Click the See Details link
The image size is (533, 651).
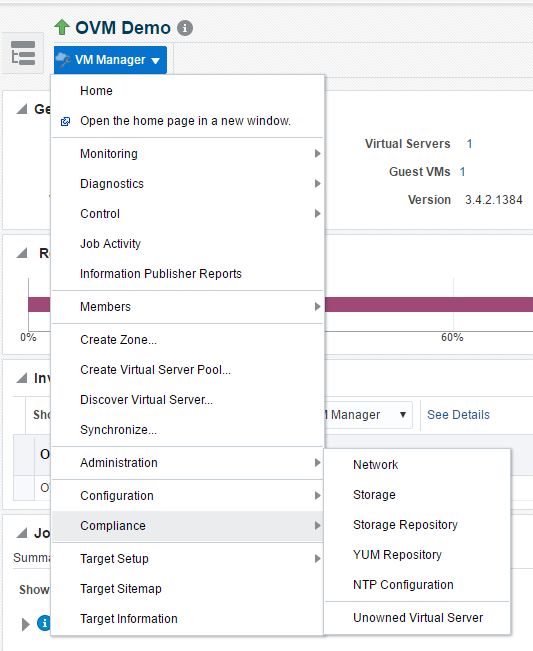pyautogui.click(x=458, y=415)
